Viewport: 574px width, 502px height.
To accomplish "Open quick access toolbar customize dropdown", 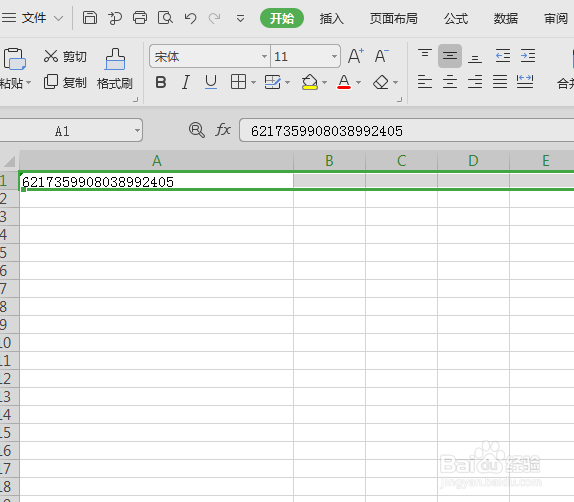I will [x=240, y=18].
